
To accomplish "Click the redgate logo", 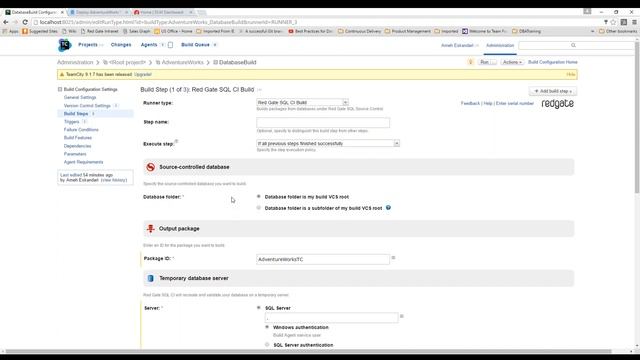I will pos(558,104).
